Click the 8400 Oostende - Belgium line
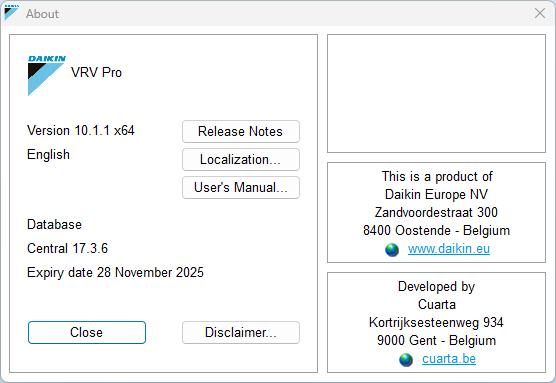This screenshot has width=556, height=383. point(437,231)
